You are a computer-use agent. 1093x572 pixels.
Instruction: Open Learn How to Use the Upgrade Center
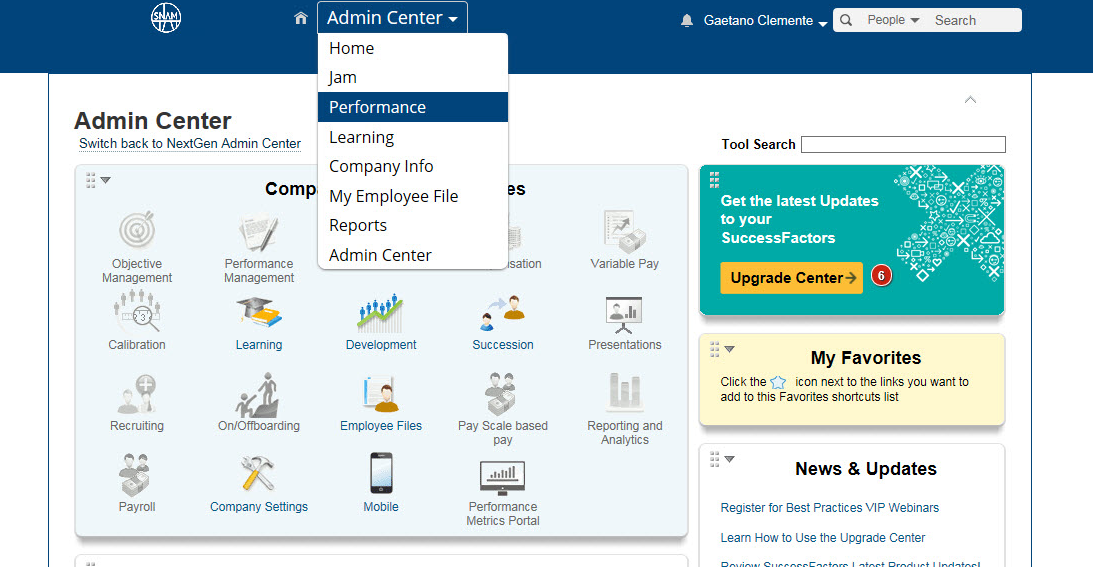point(823,538)
